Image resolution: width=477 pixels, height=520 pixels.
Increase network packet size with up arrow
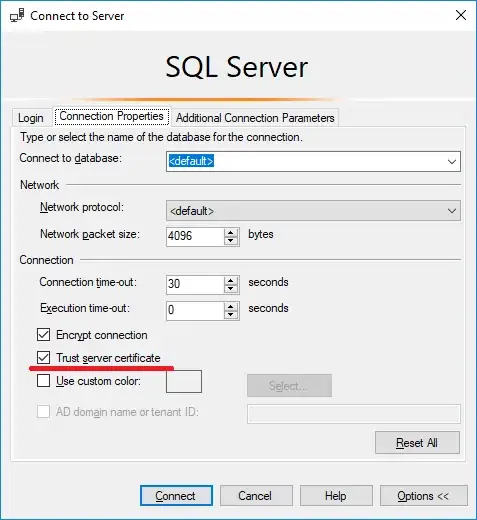pyautogui.click(x=231, y=232)
